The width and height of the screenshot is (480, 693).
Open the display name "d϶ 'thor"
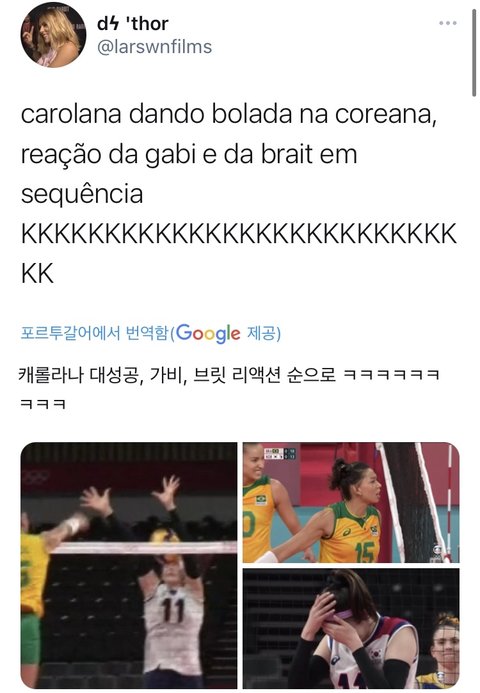click(x=133, y=23)
